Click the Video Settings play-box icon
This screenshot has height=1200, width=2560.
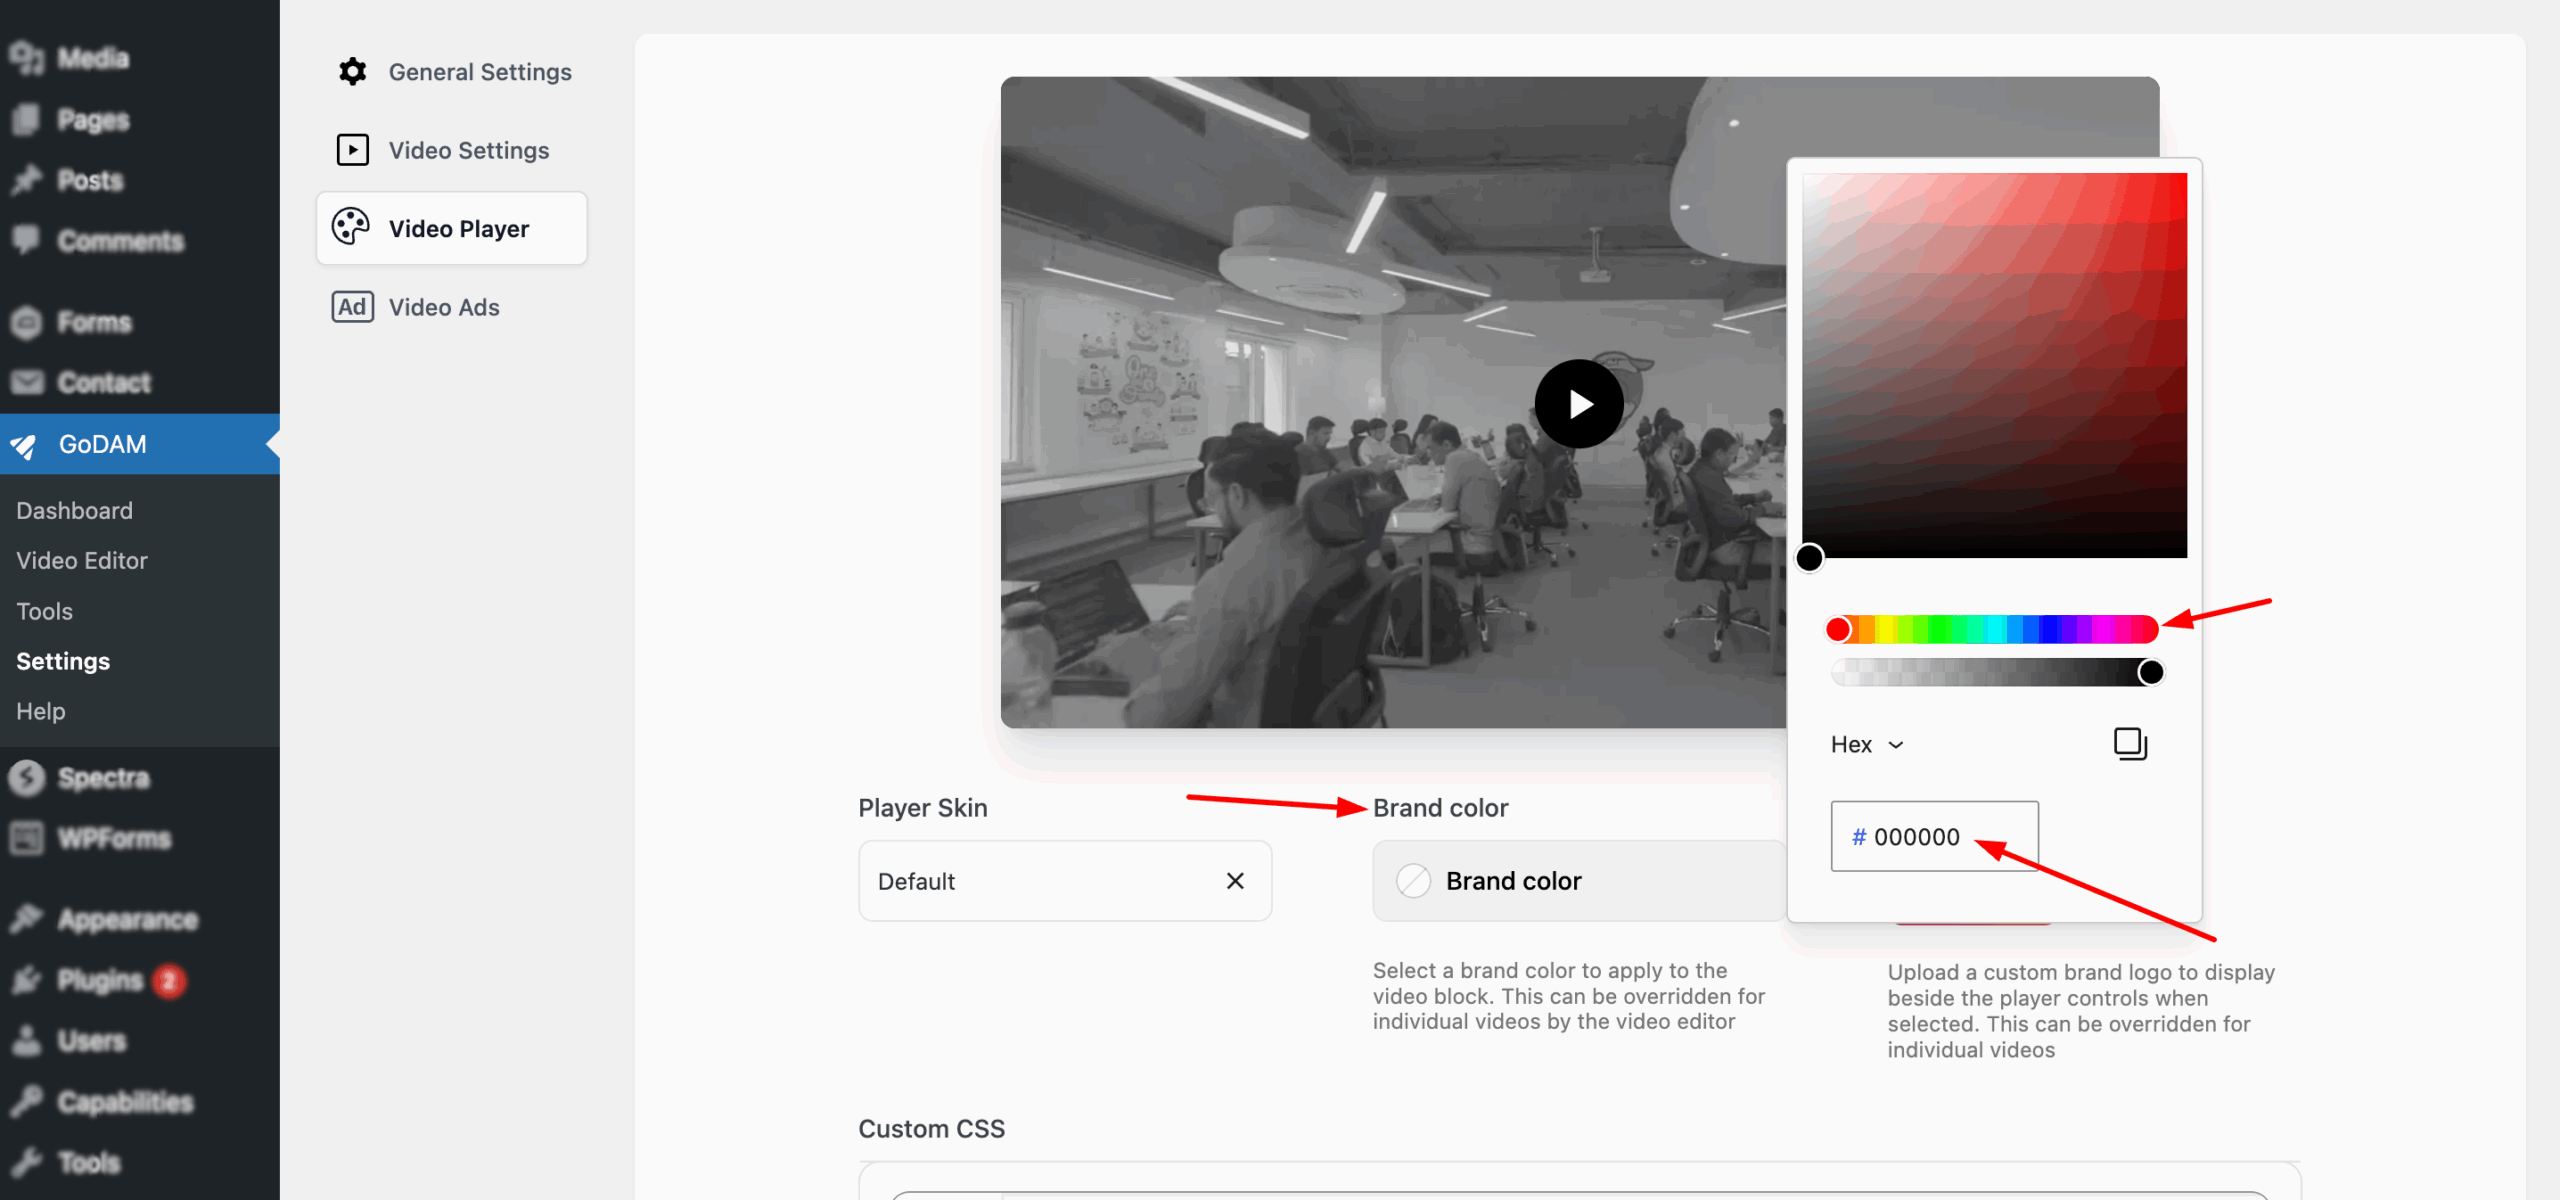click(x=352, y=150)
